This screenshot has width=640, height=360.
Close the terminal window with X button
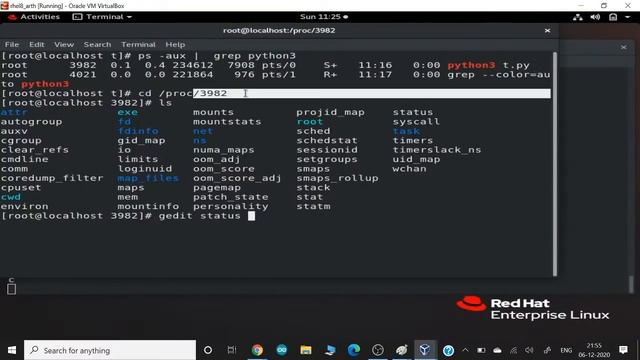pyautogui.click(x=547, y=31)
